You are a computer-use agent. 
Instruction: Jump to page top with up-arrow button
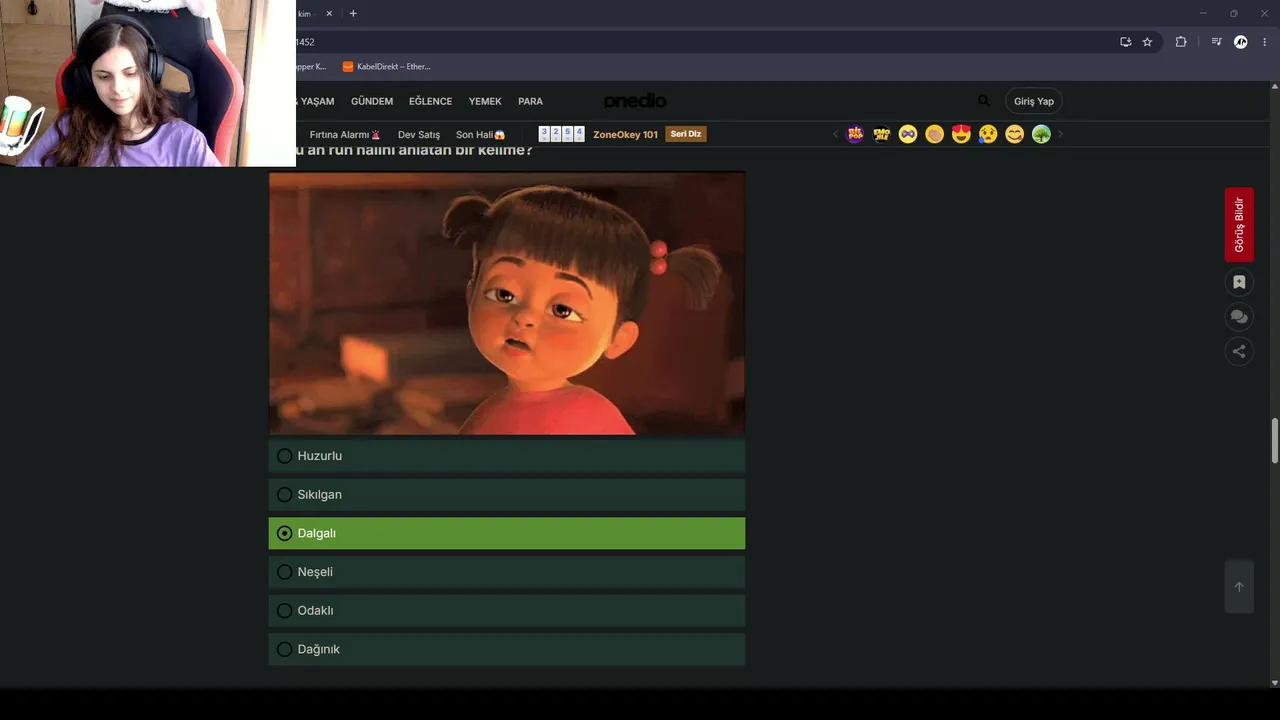1239,587
